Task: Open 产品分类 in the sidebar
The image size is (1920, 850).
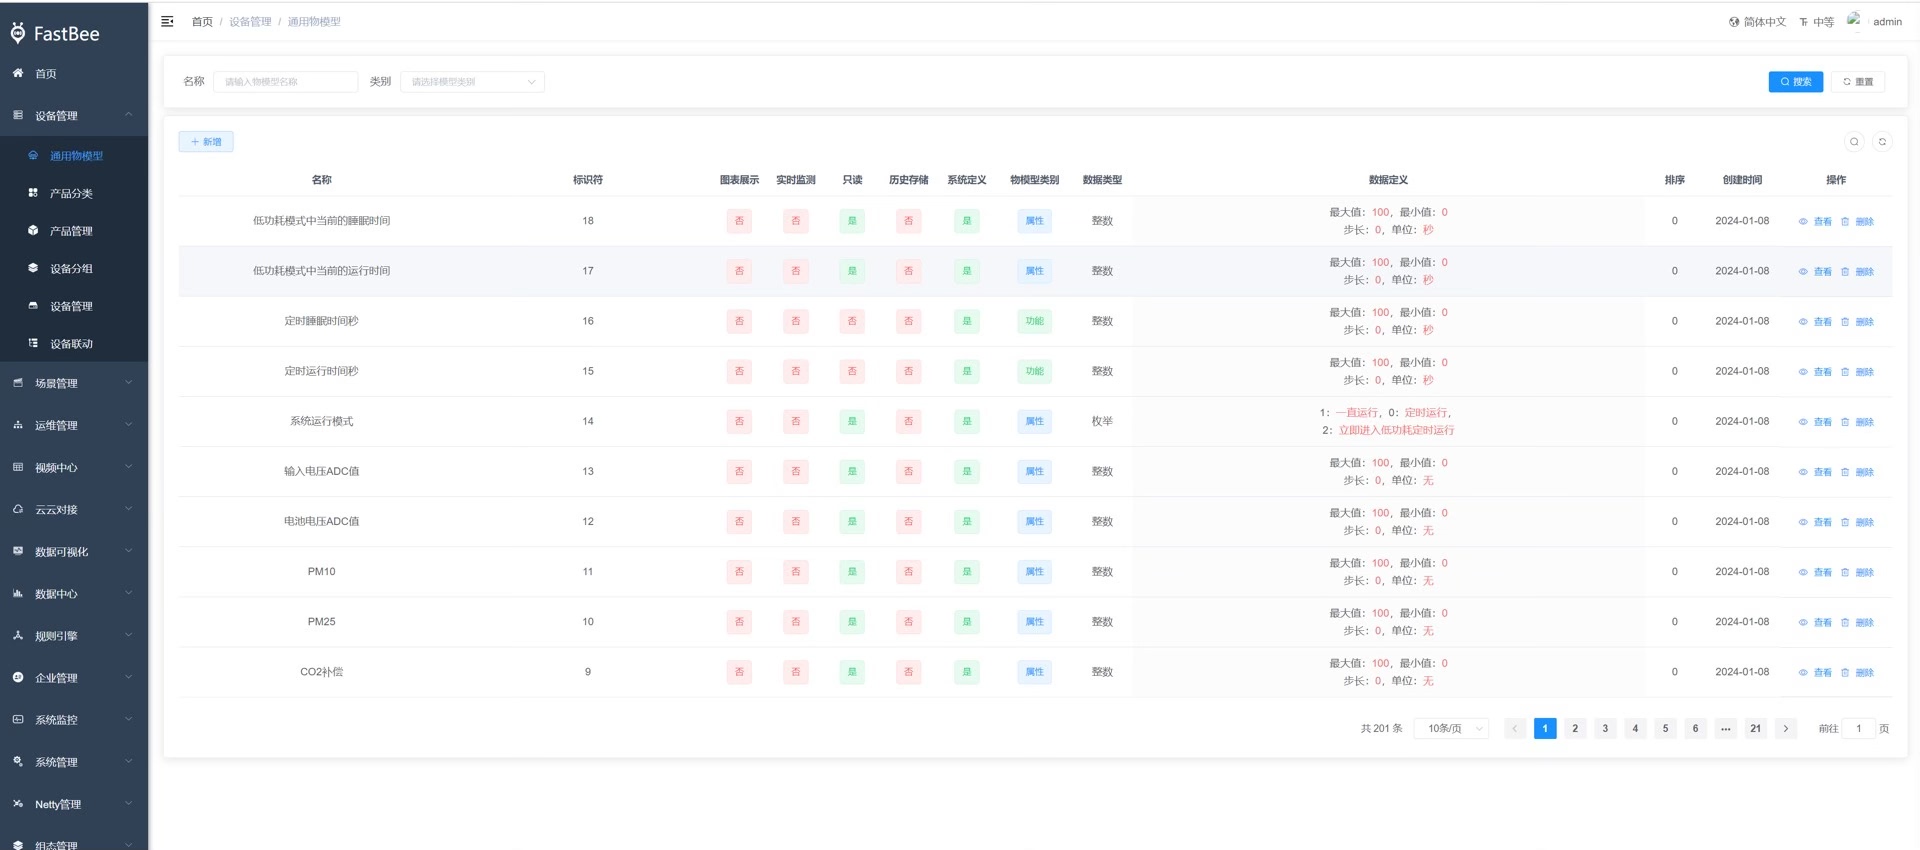Action: pos(71,193)
